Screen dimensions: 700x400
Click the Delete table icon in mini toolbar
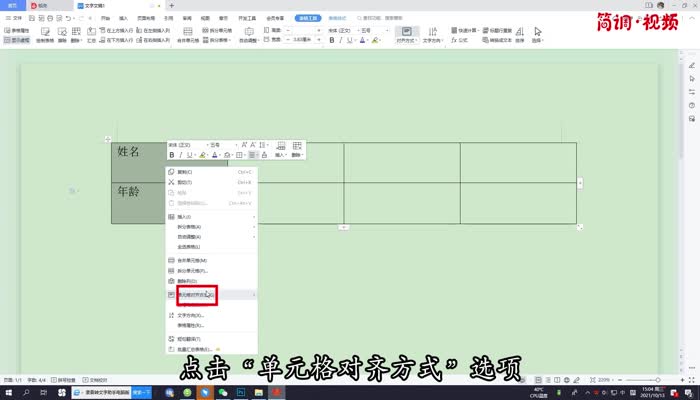[298, 150]
